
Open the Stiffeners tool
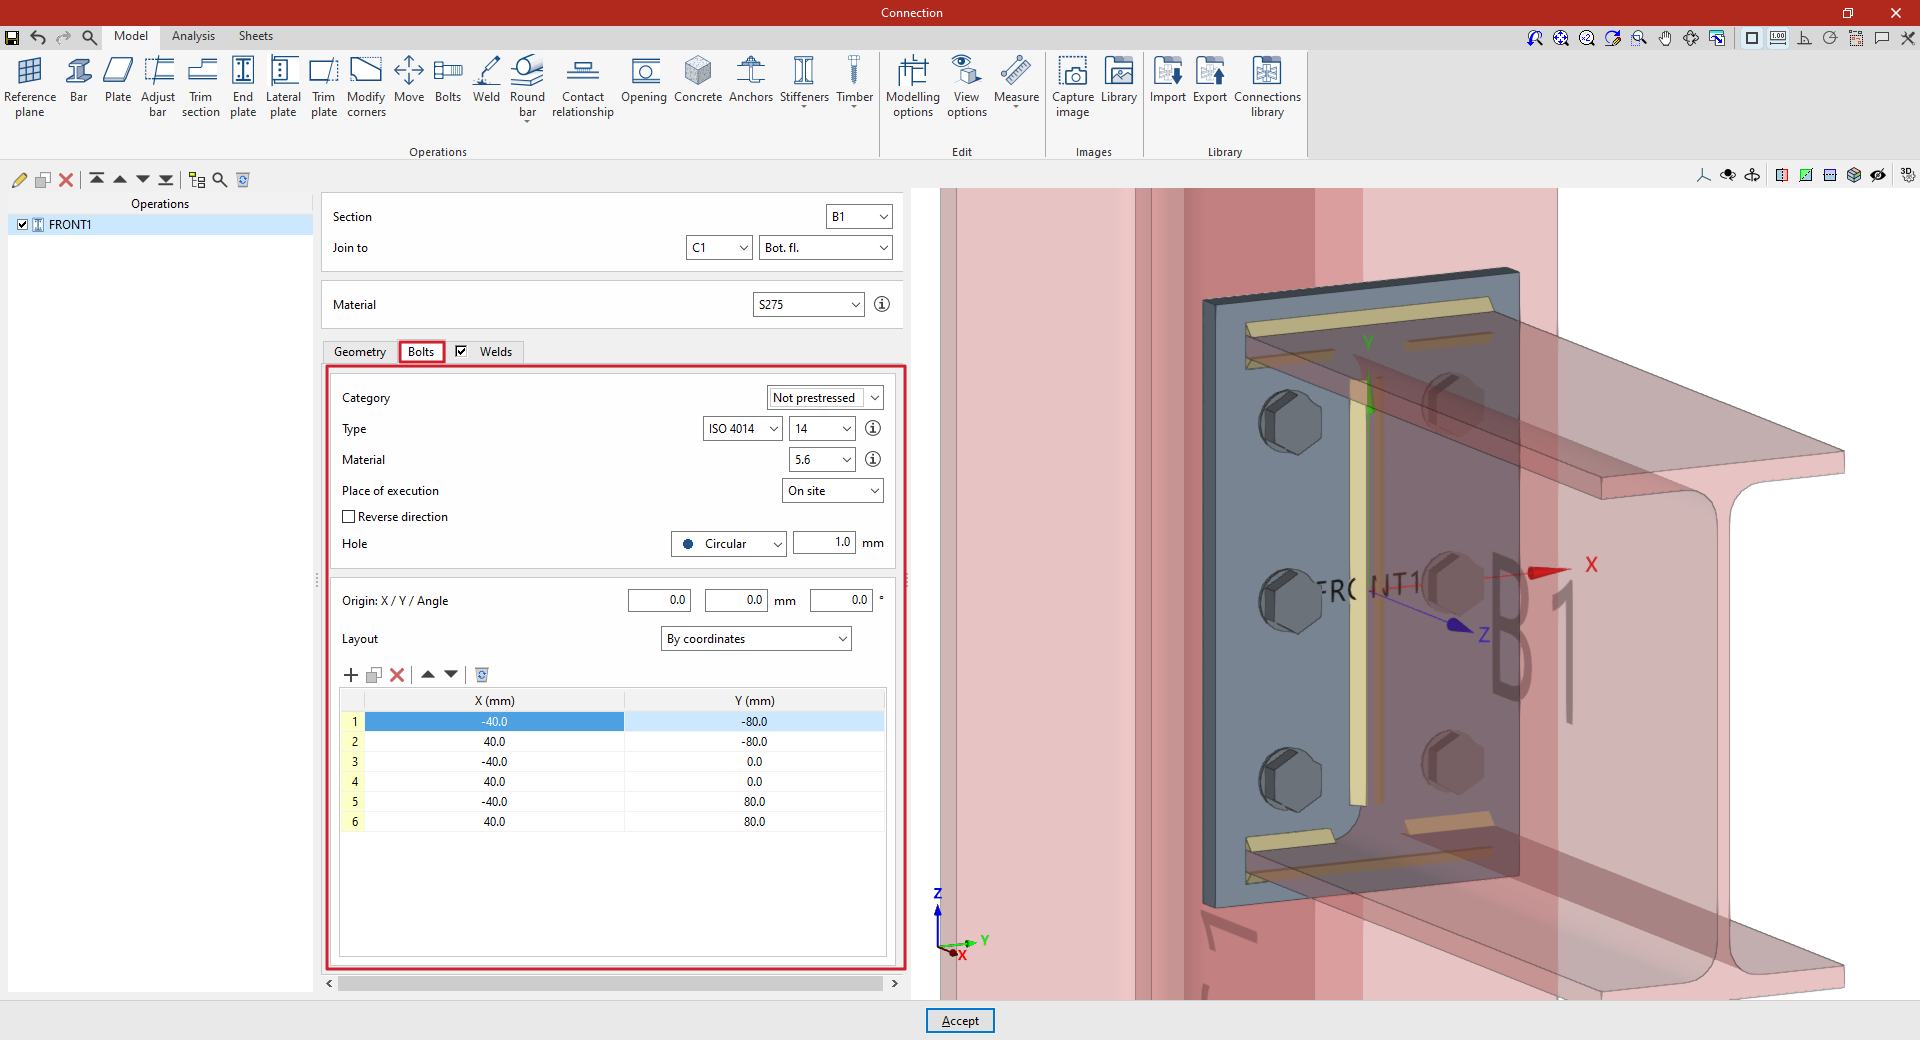tap(804, 80)
